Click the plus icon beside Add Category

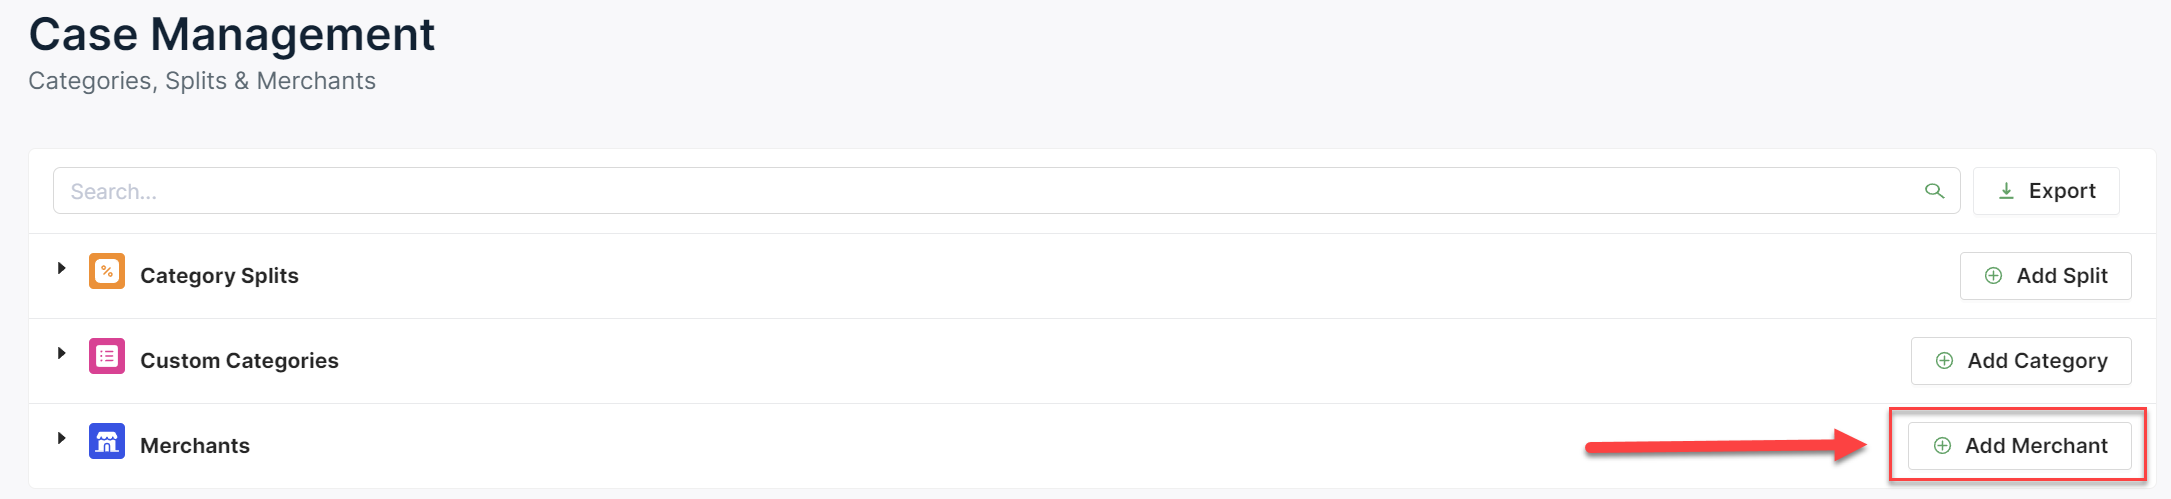pos(1944,361)
